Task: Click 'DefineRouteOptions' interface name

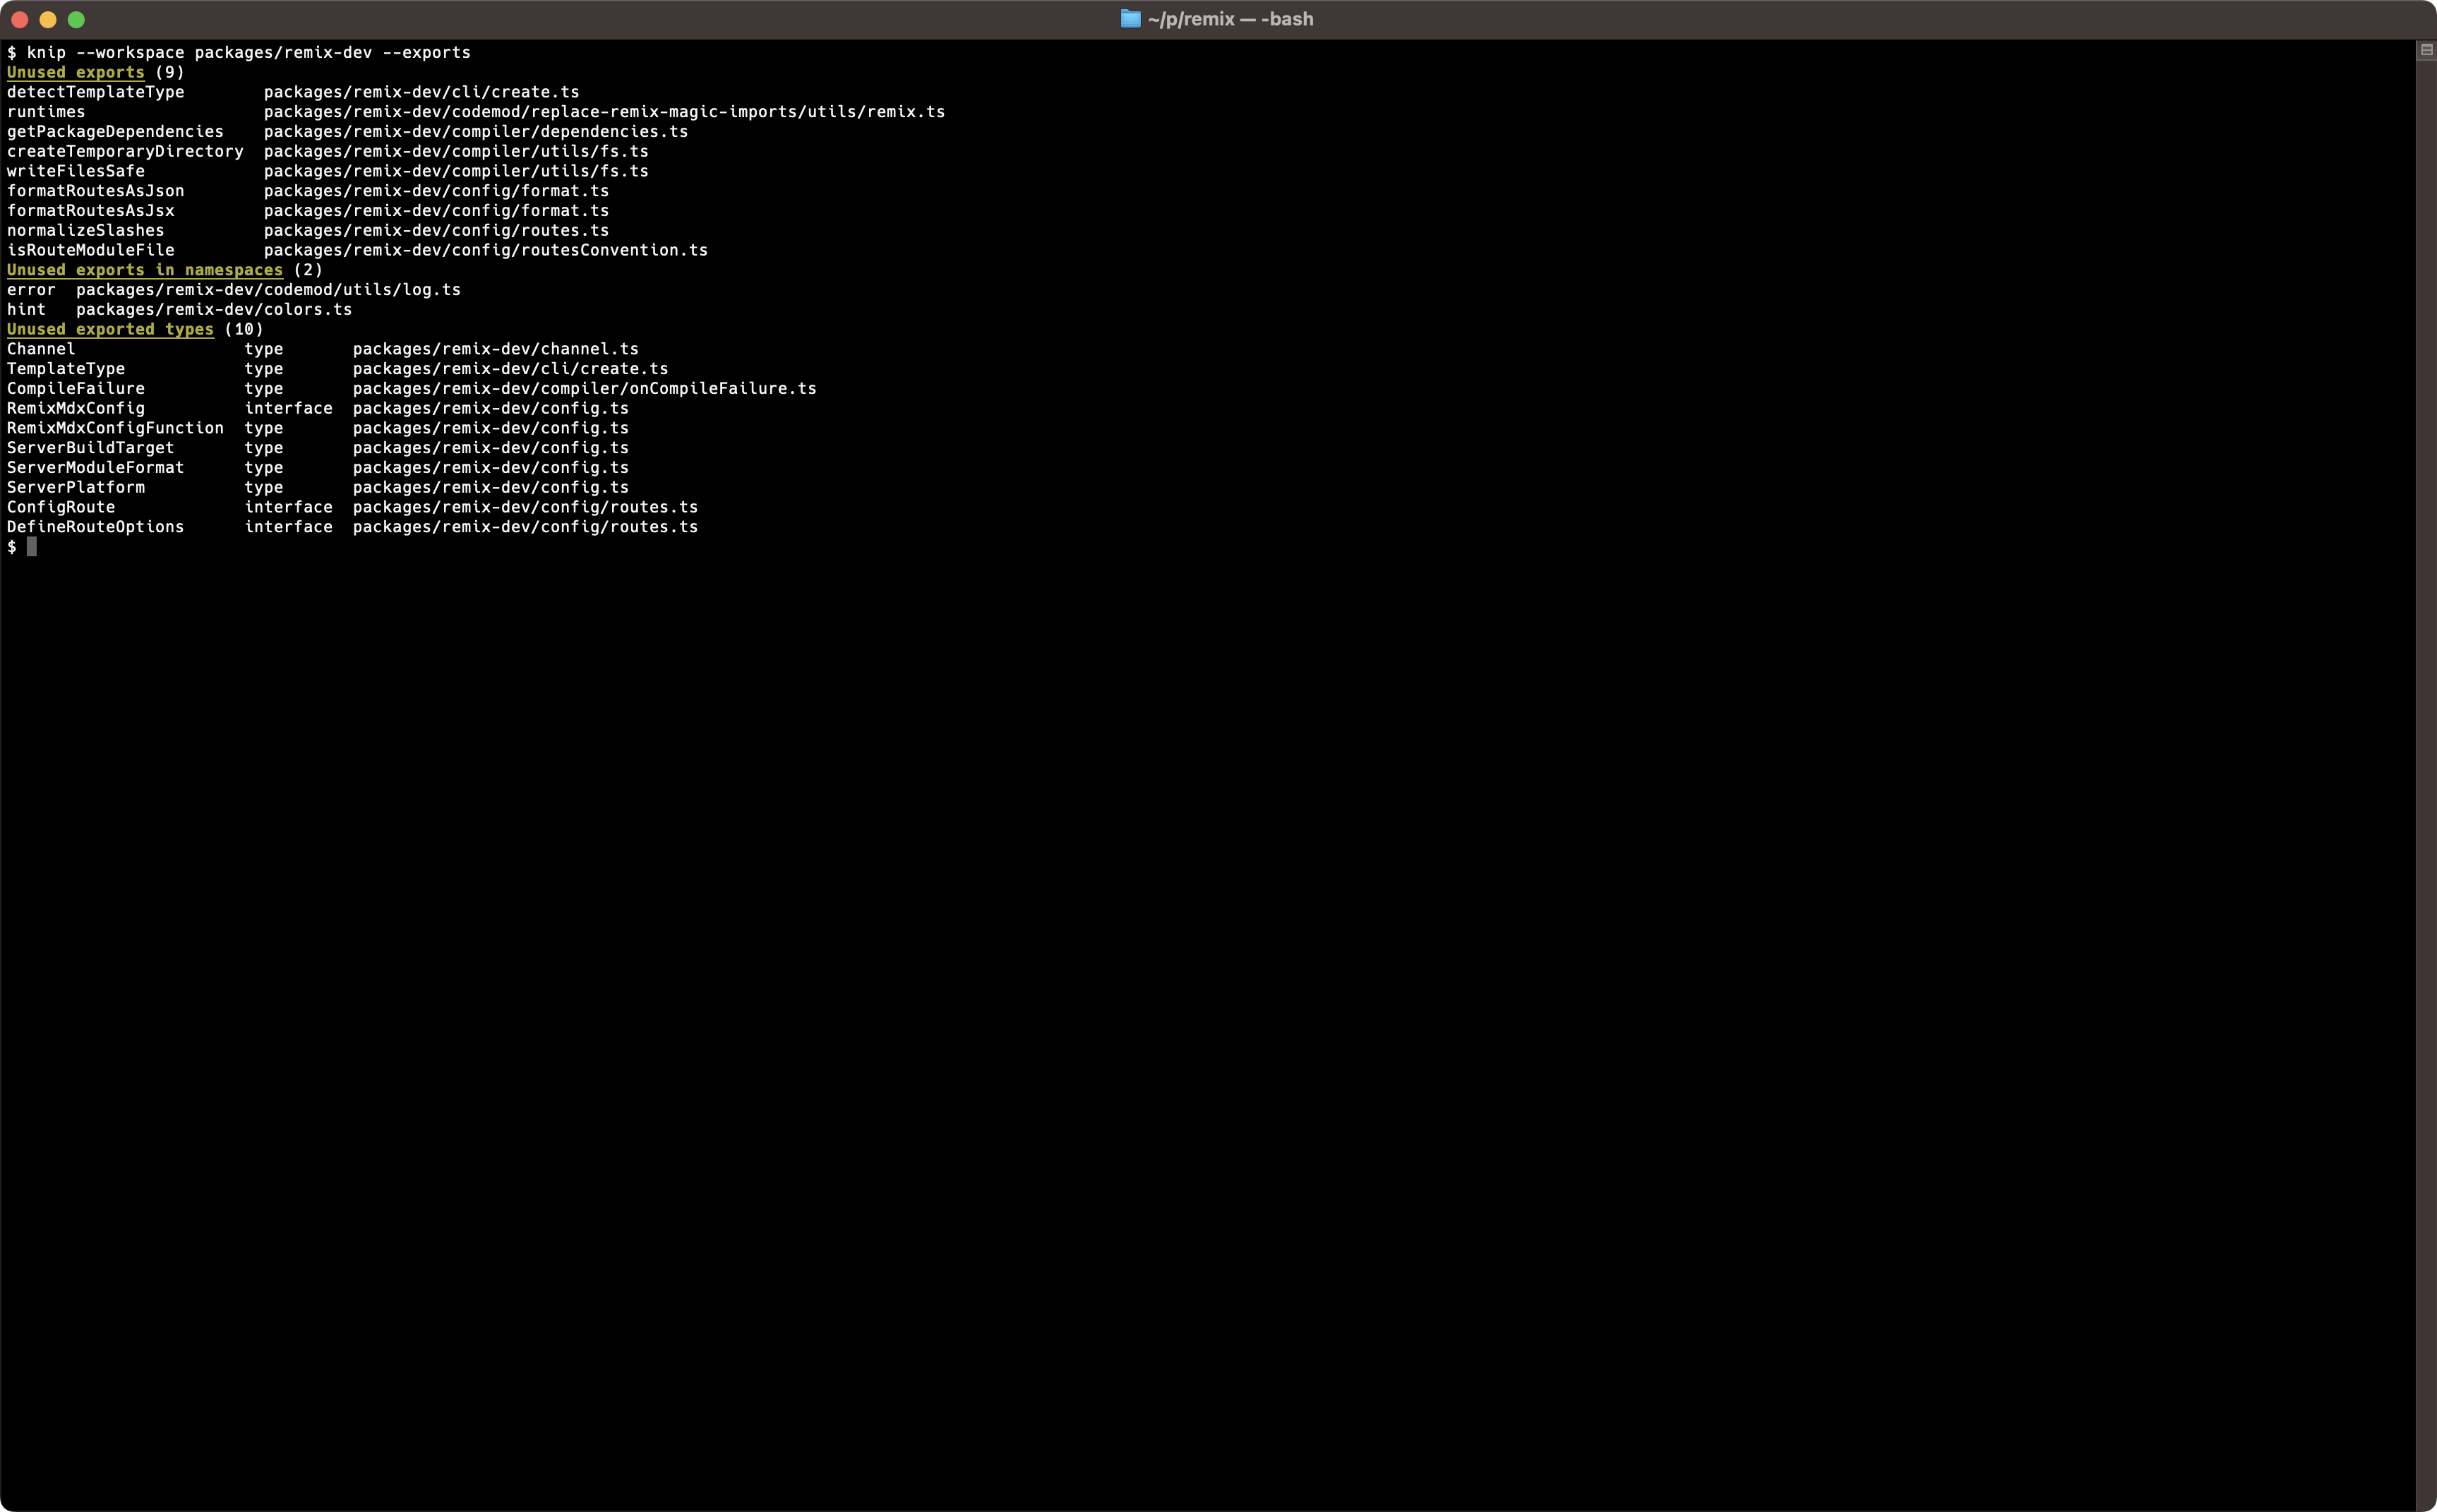Action: tap(96, 527)
